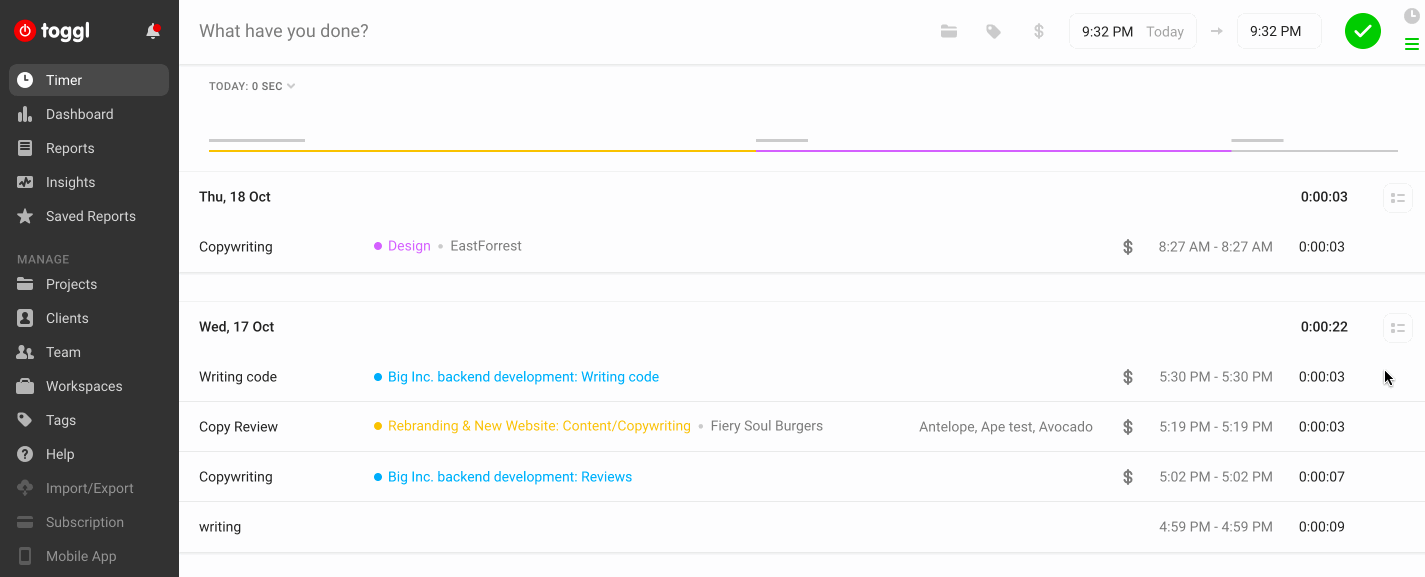1425x577 pixels.
Task: Toggle billable on Thursday Copywriting entry
Action: click(1128, 247)
